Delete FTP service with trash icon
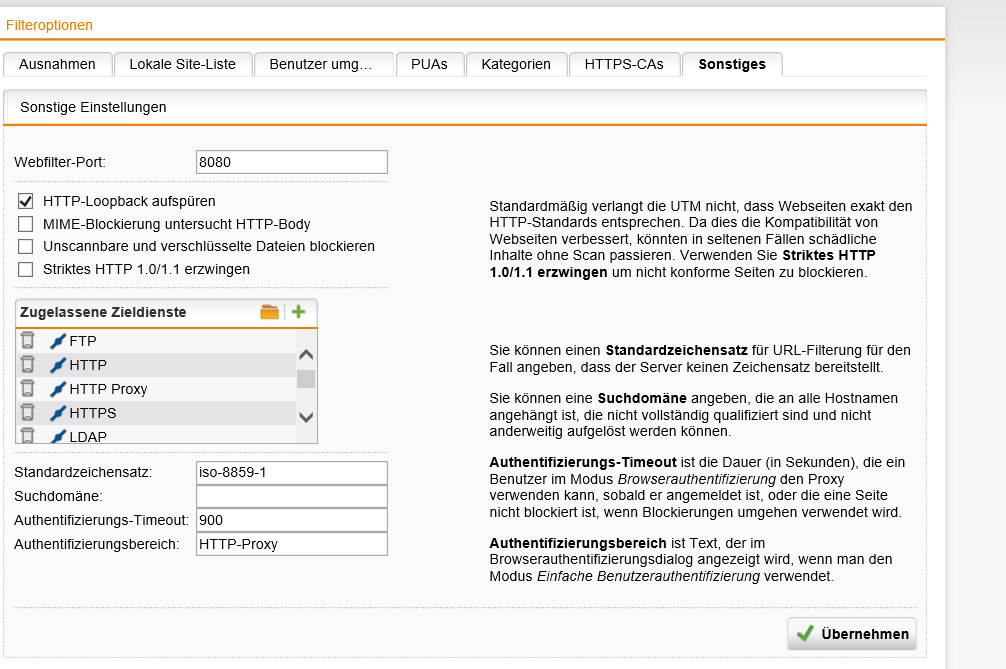 (28, 341)
